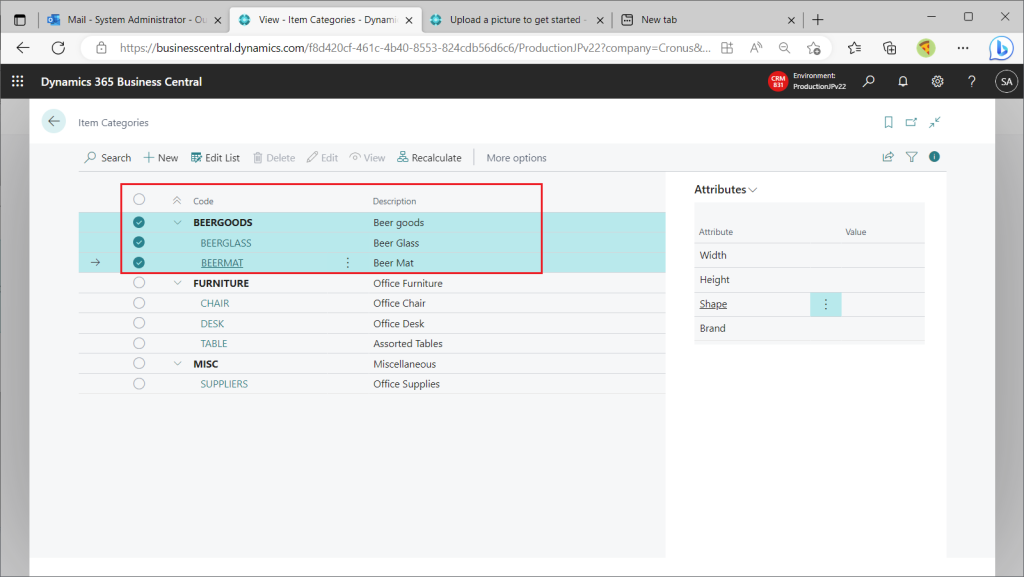Switch to the New tab
1024x577 pixels.
pos(707,20)
